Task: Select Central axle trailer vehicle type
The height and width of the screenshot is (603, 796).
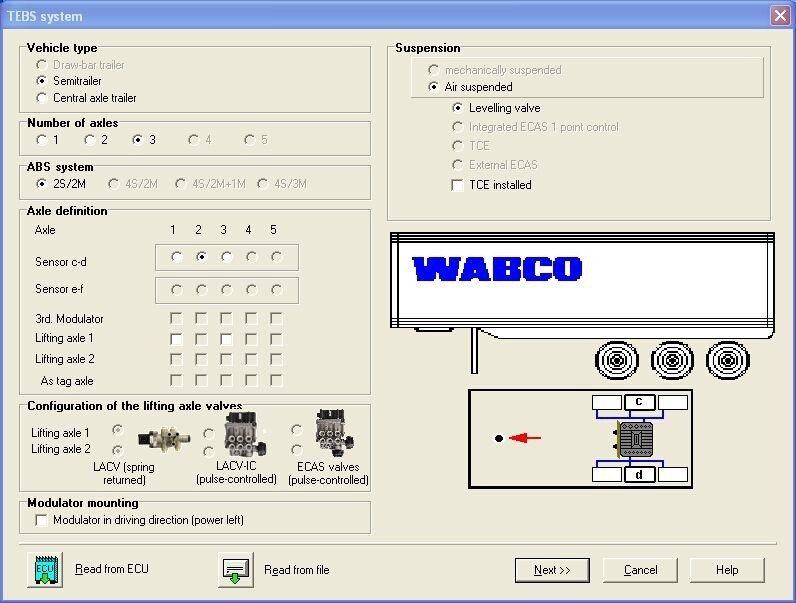Action: pyautogui.click(x=42, y=98)
